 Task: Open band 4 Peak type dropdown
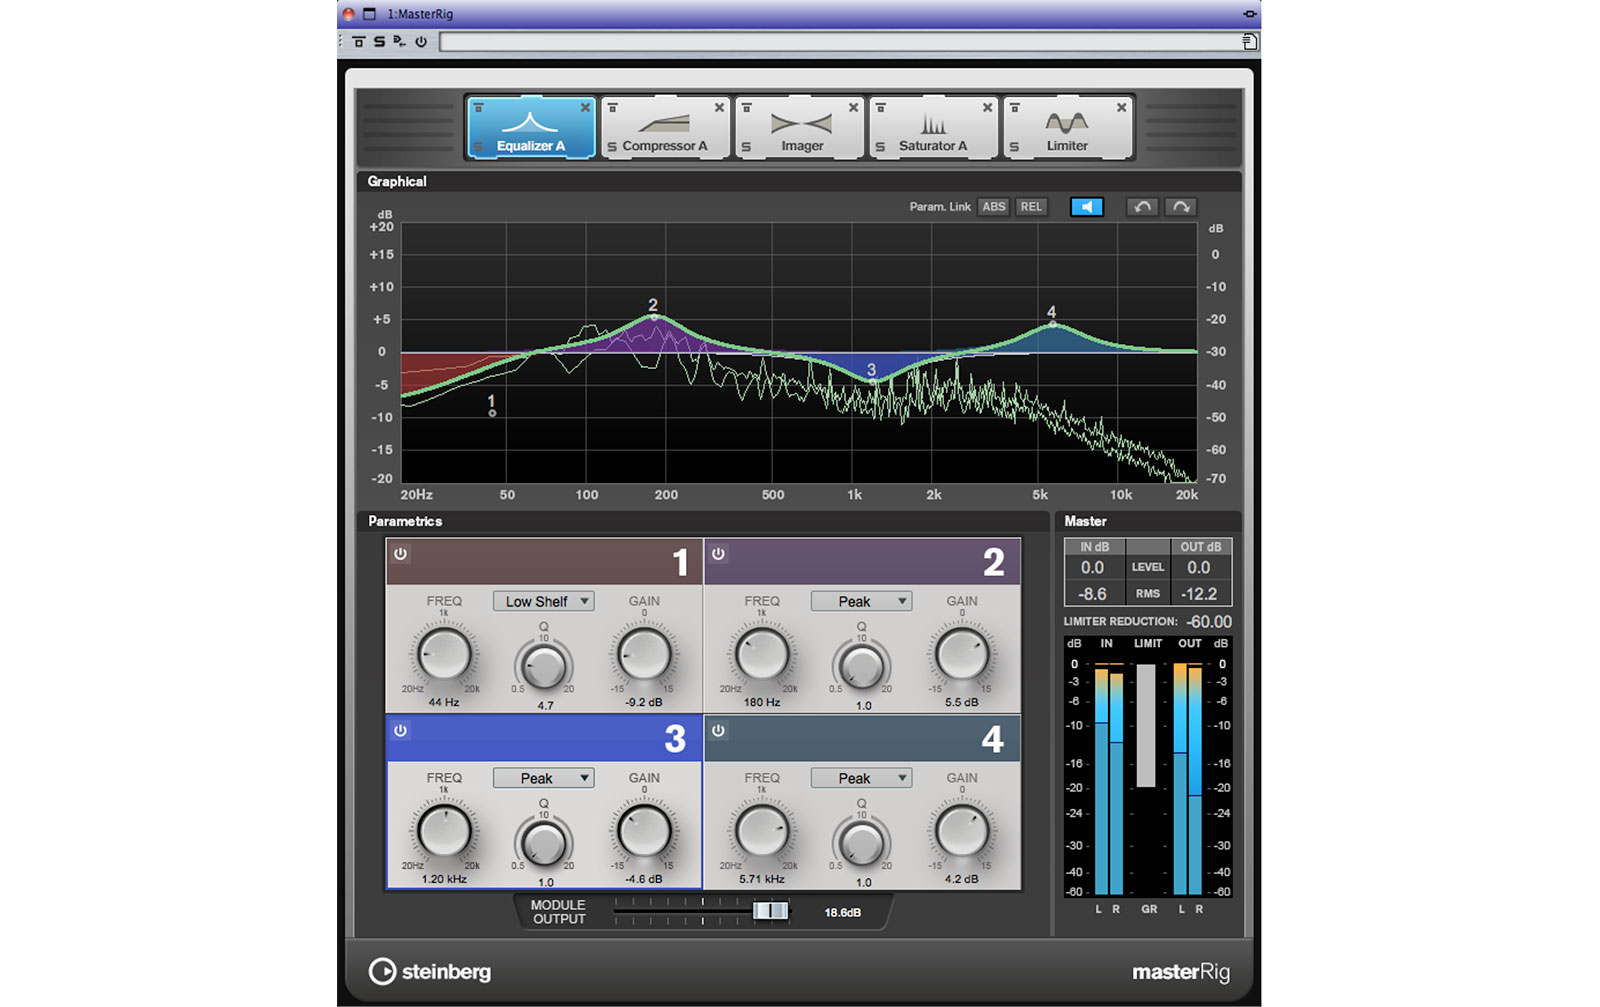point(861,778)
